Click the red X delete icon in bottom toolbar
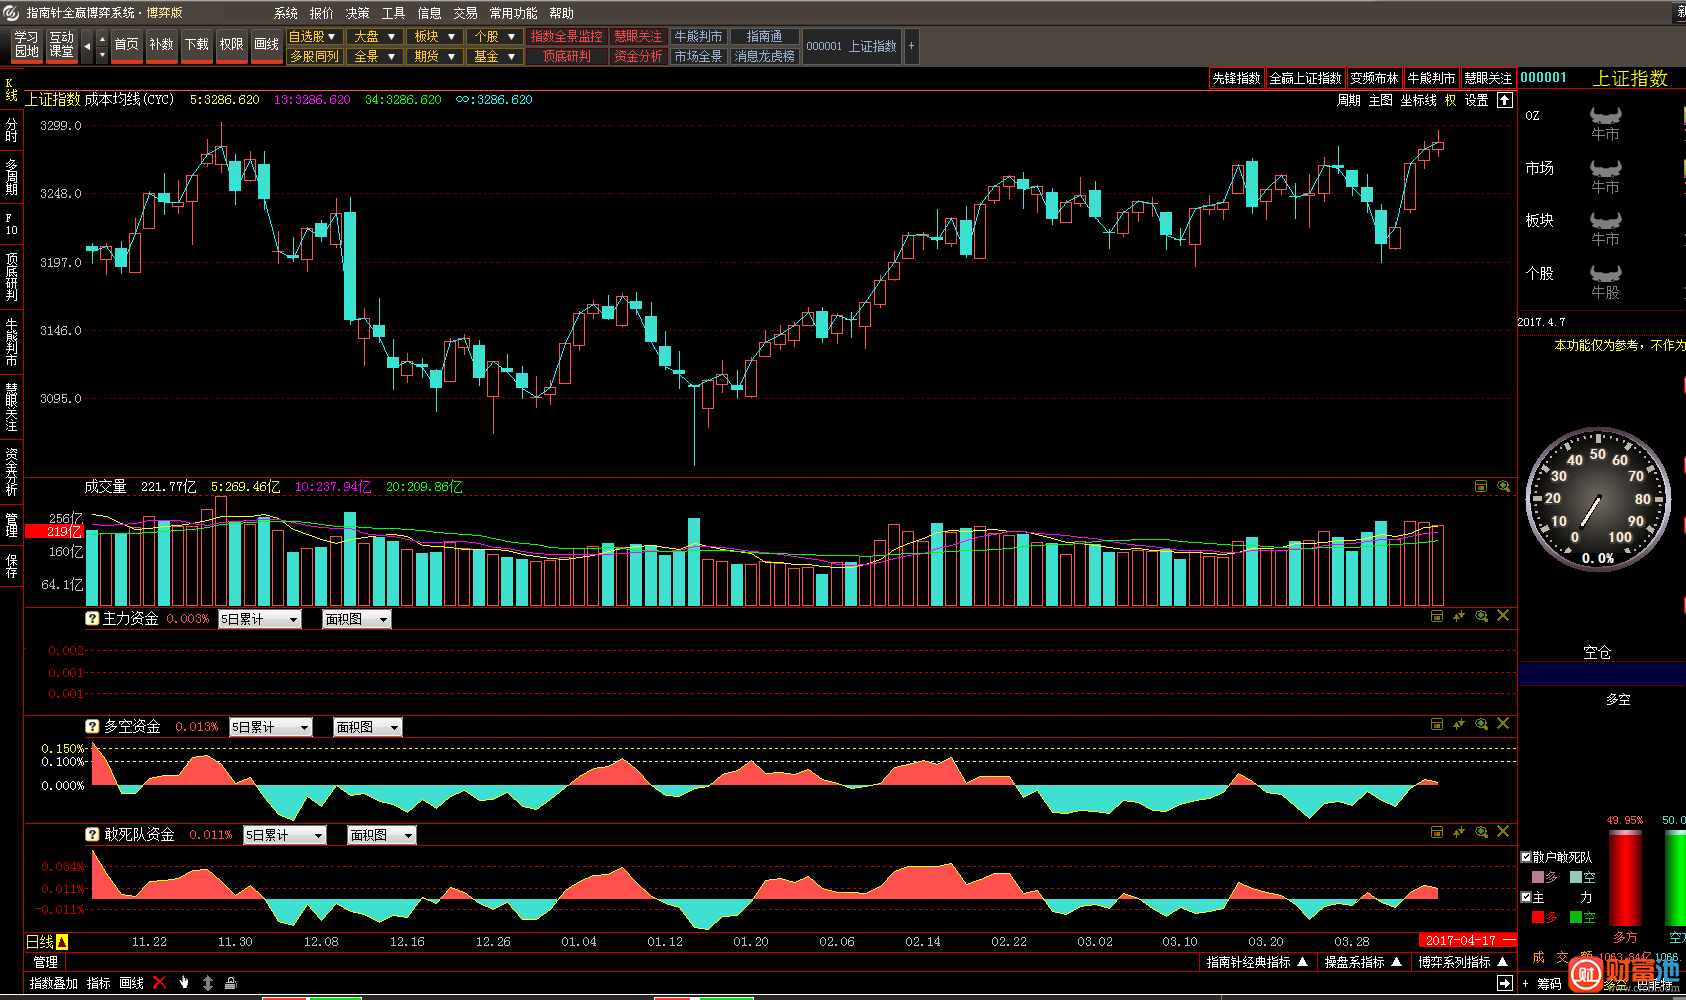 (159, 983)
